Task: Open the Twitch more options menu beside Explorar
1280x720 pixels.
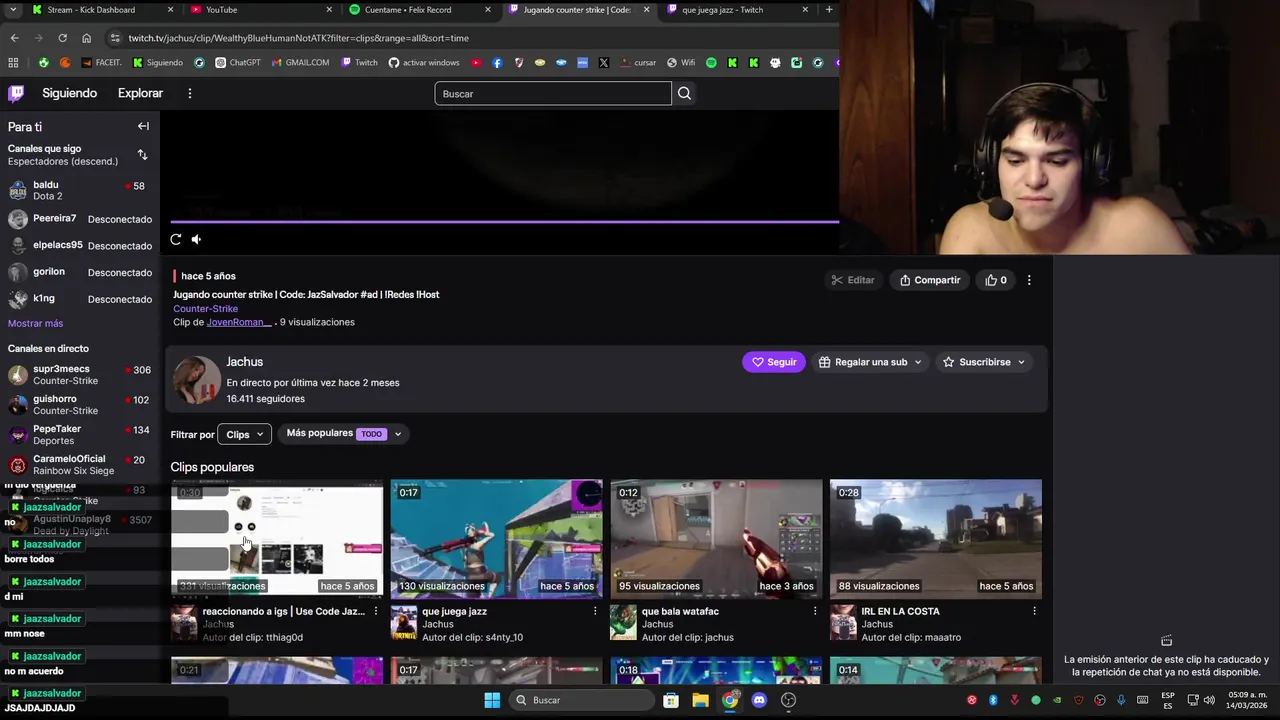Action: pyautogui.click(x=189, y=93)
